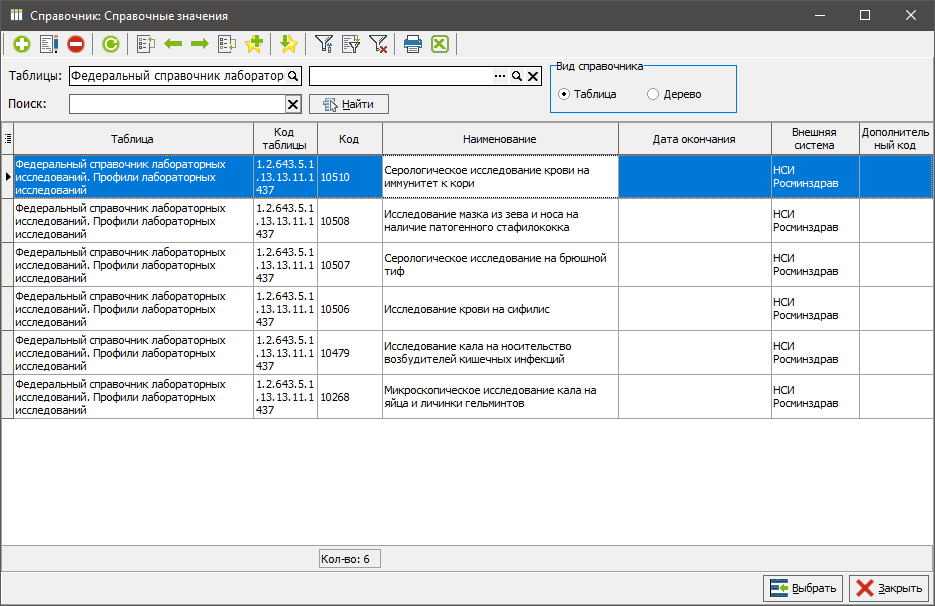The image size is (935, 606).
Task: Select the Таблица radio button
Action: tap(564, 94)
